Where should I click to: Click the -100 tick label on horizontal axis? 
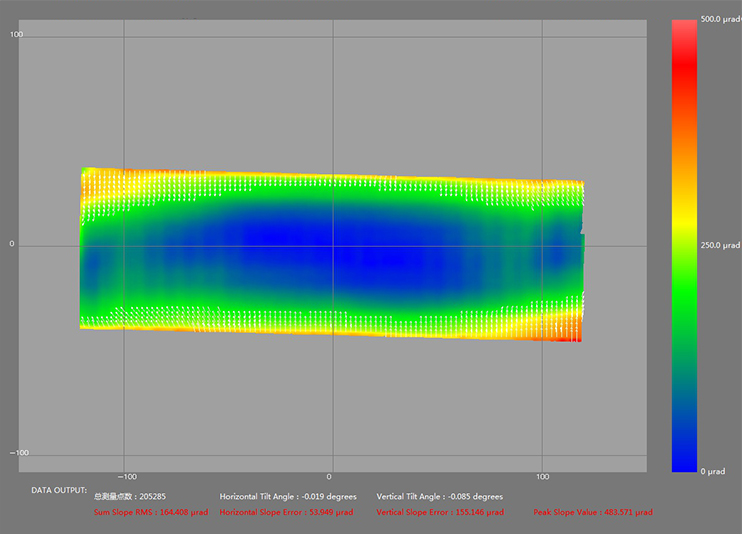126,477
